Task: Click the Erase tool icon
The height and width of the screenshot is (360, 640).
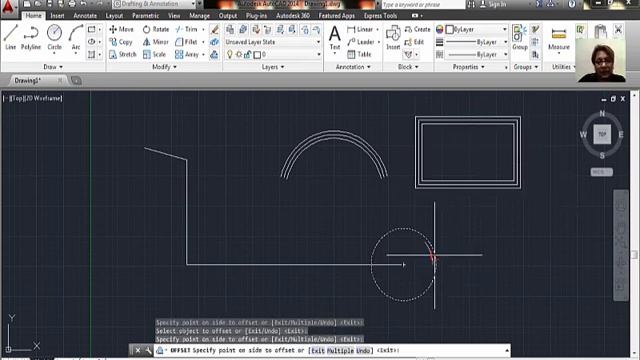Action: [215, 29]
